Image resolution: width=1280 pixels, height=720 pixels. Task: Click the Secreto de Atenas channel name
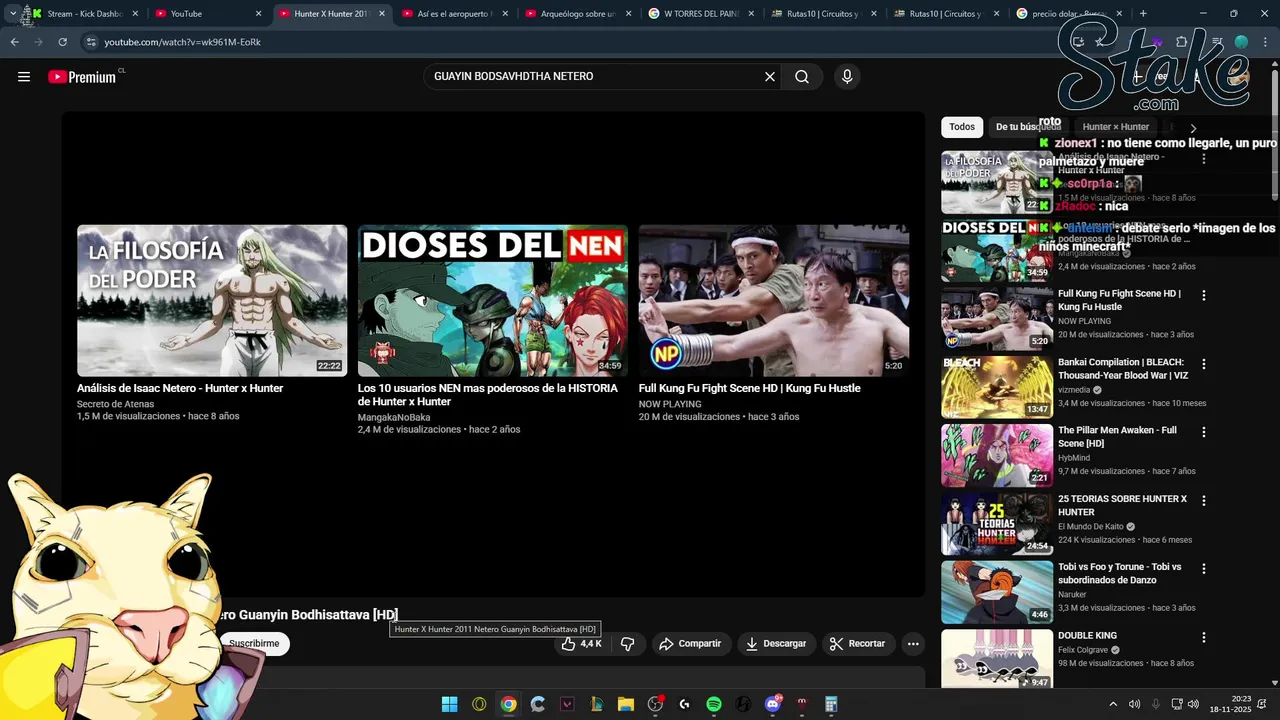[x=116, y=405]
